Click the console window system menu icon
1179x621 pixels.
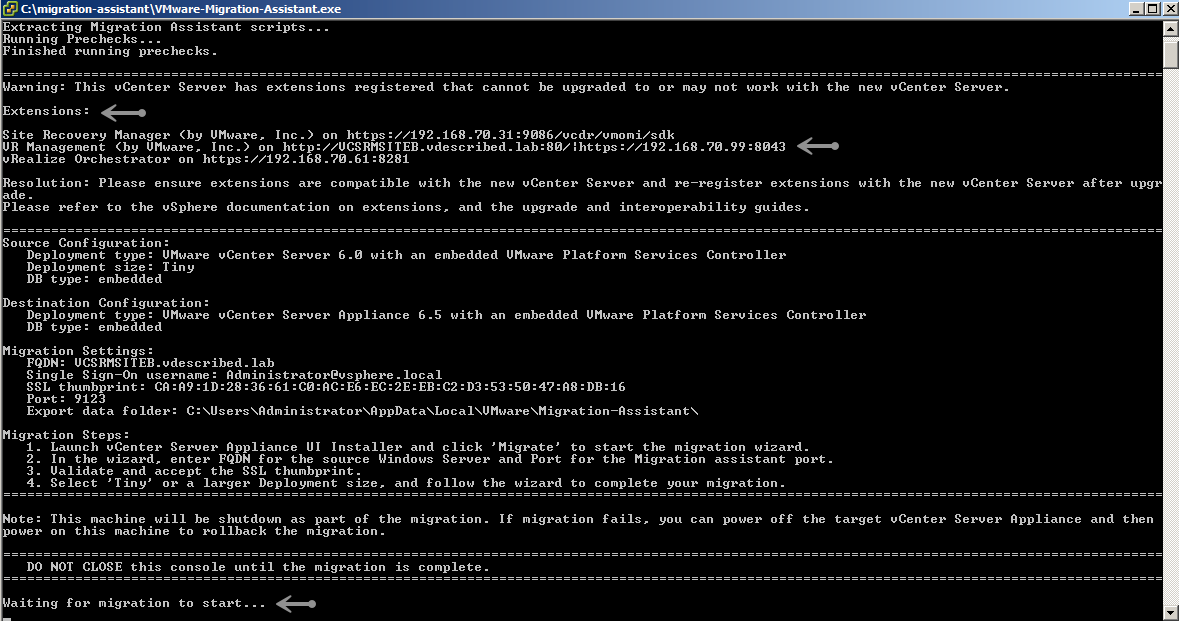click(x=10, y=8)
